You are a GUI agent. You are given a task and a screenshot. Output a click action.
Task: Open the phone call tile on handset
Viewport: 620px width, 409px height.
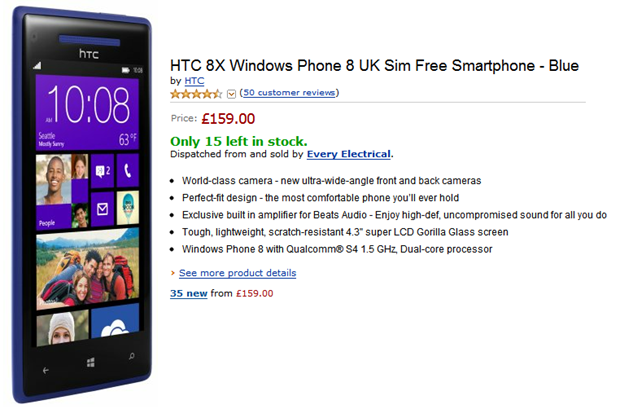coord(127,170)
